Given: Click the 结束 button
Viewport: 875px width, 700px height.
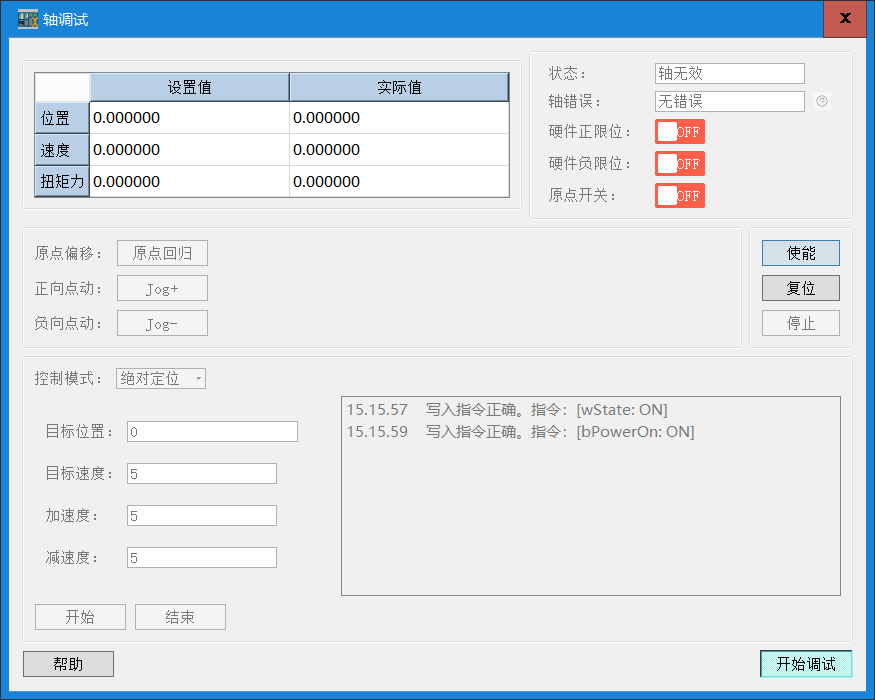Looking at the screenshot, I should (x=180, y=616).
